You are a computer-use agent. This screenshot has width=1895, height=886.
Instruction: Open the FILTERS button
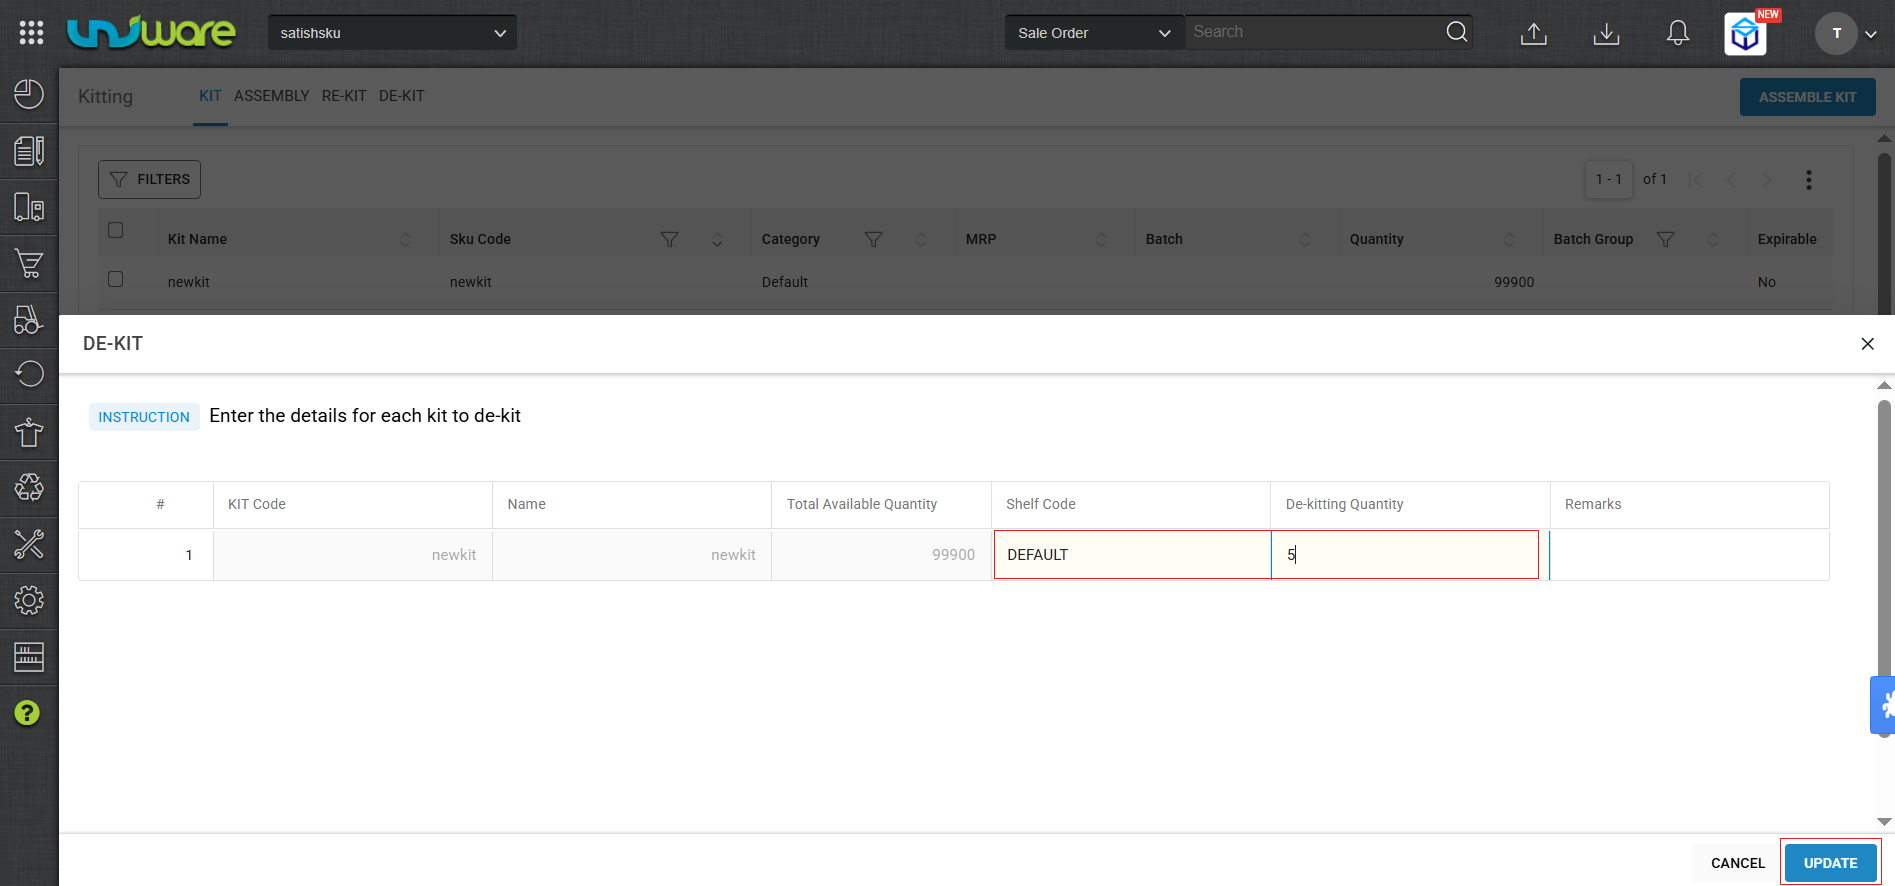(150, 179)
